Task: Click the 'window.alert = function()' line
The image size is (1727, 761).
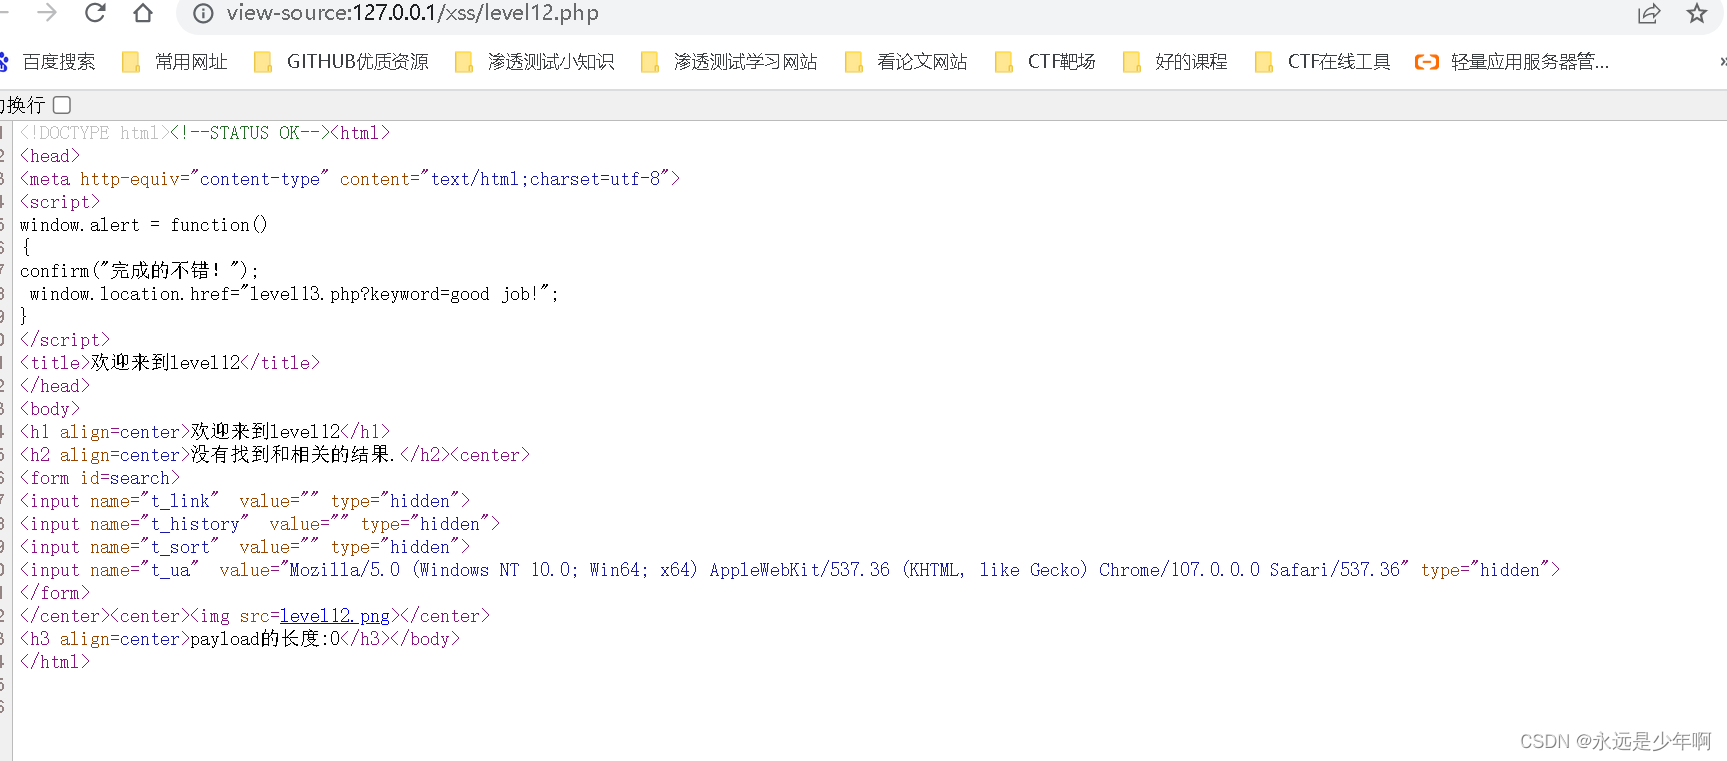Action: tap(144, 225)
